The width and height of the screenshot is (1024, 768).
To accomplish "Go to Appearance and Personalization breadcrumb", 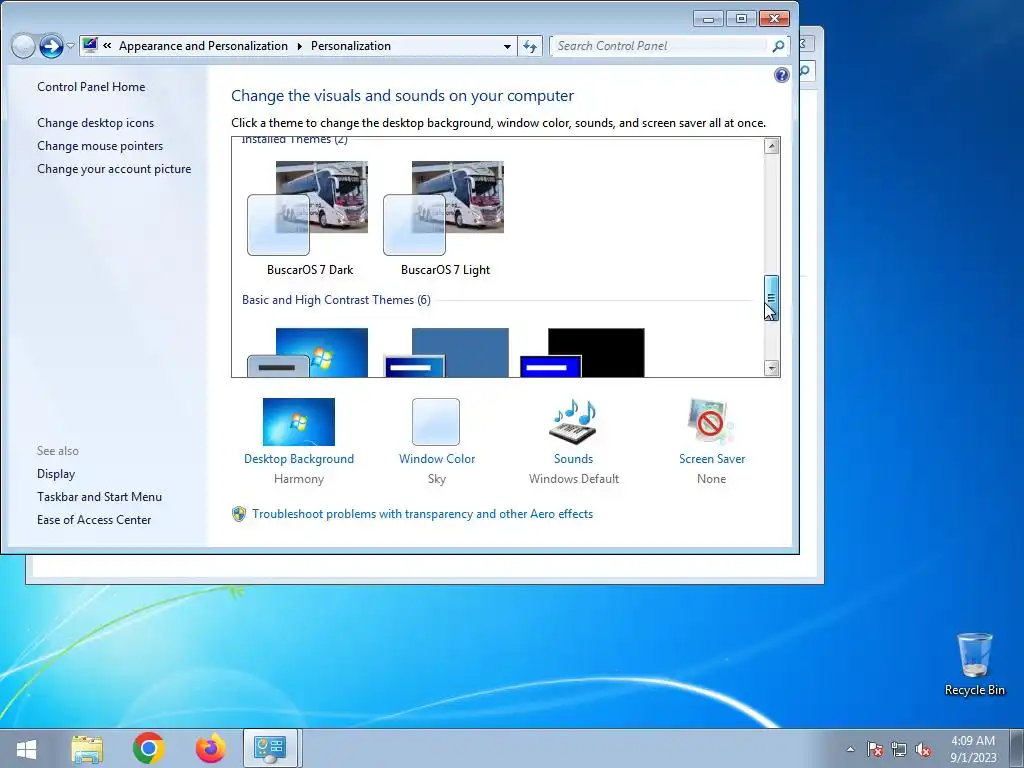I will pyautogui.click(x=203, y=46).
